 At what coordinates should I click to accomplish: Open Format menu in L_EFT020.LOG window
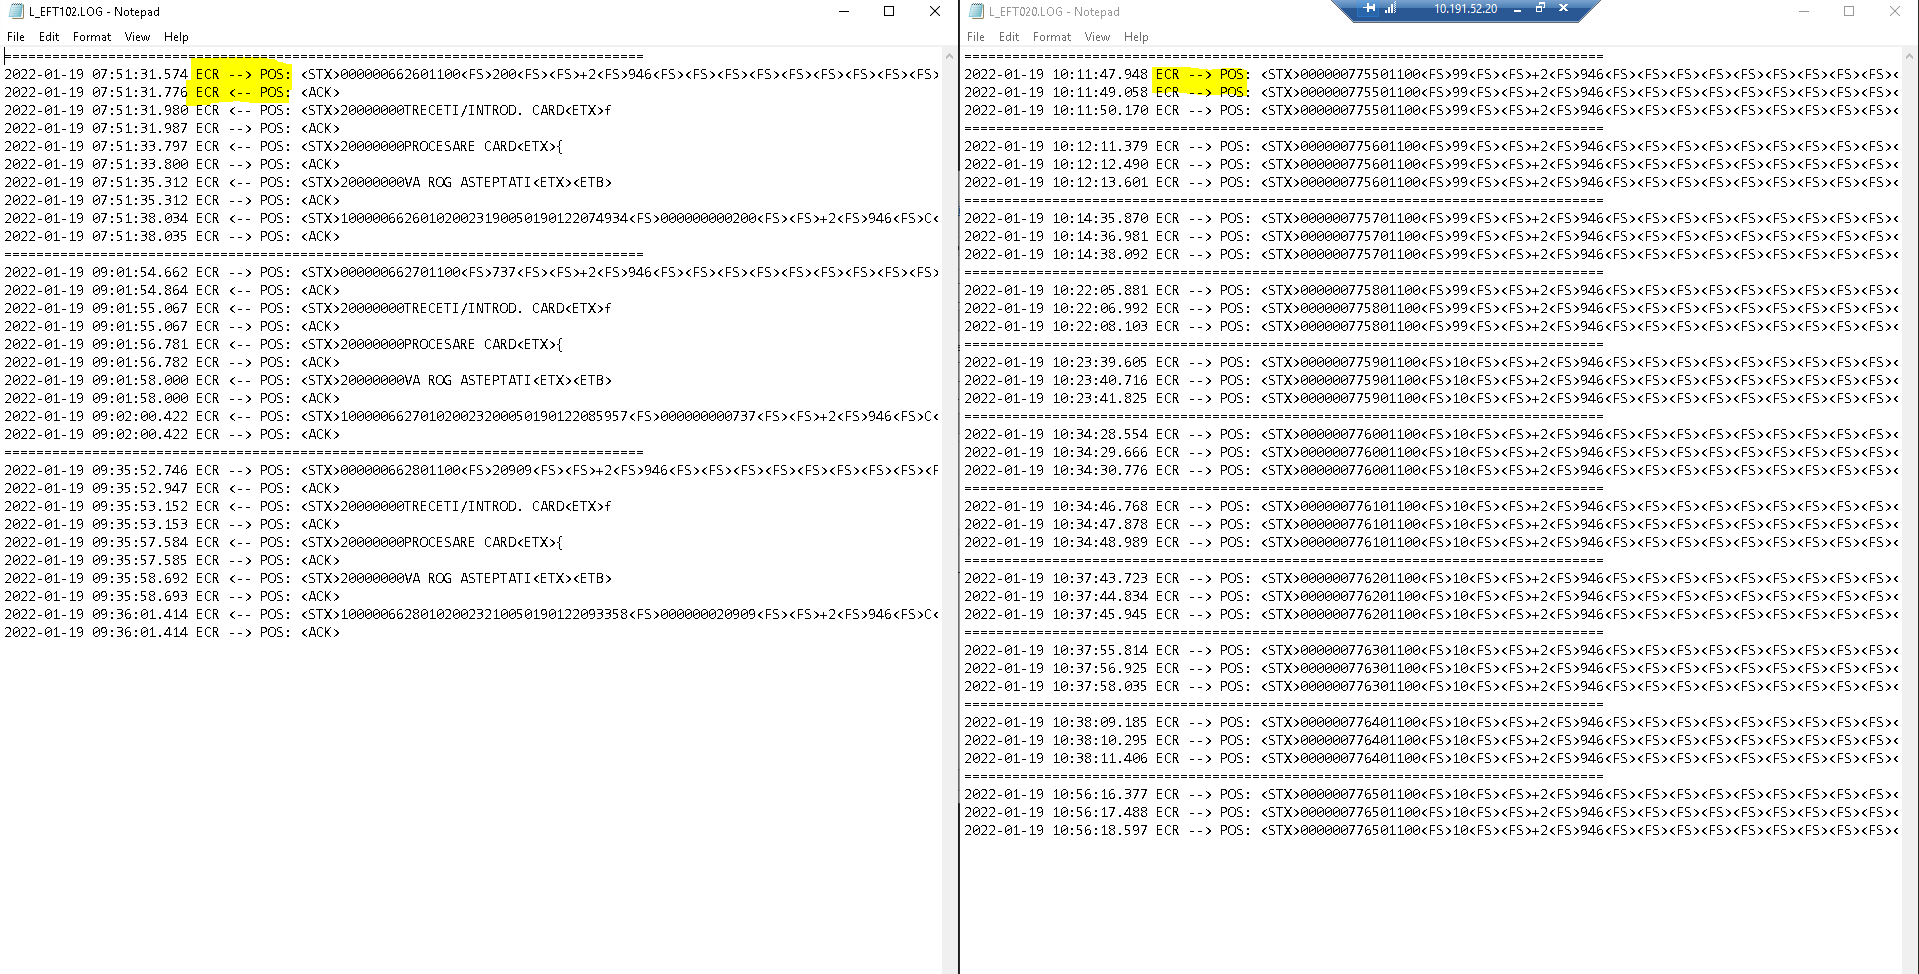click(1052, 37)
